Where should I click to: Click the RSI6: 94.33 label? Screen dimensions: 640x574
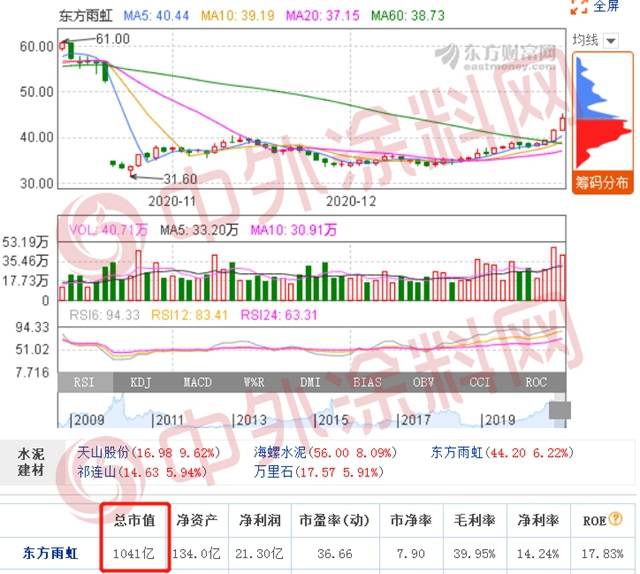pos(104,315)
